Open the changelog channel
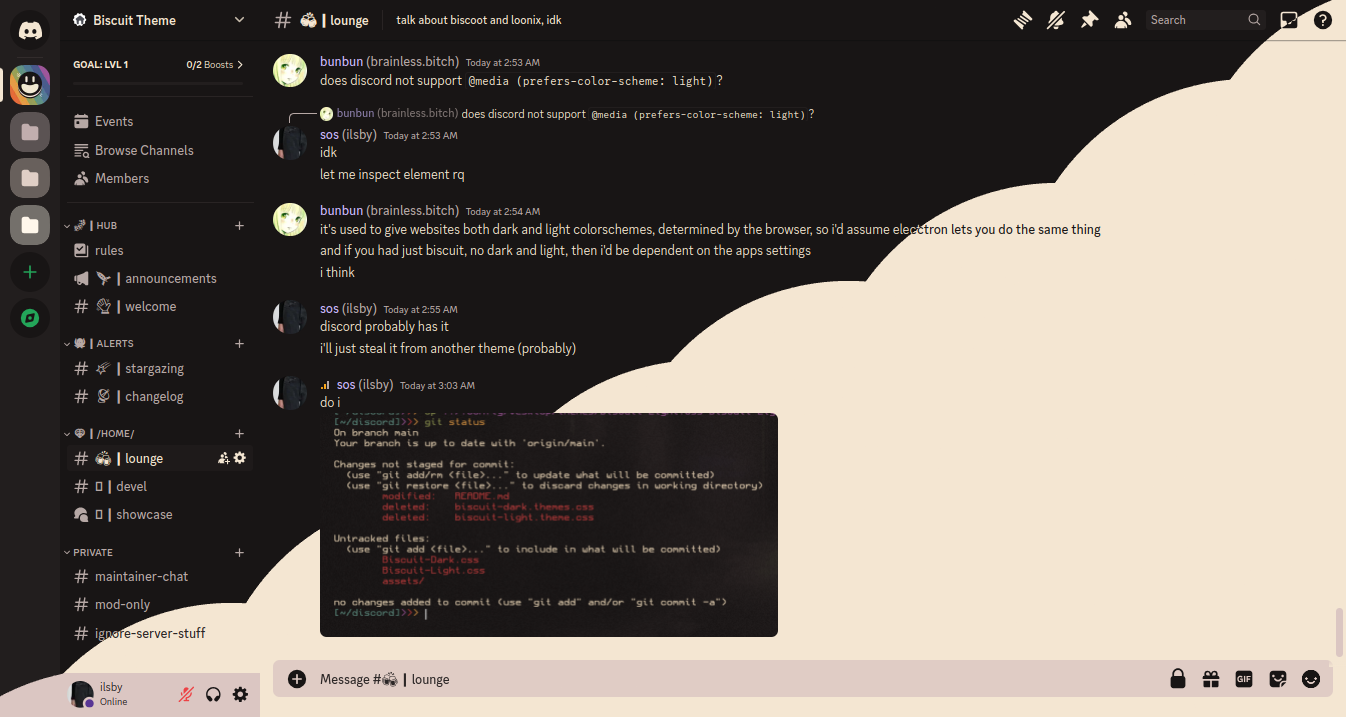1346x717 pixels. click(x=158, y=396)
